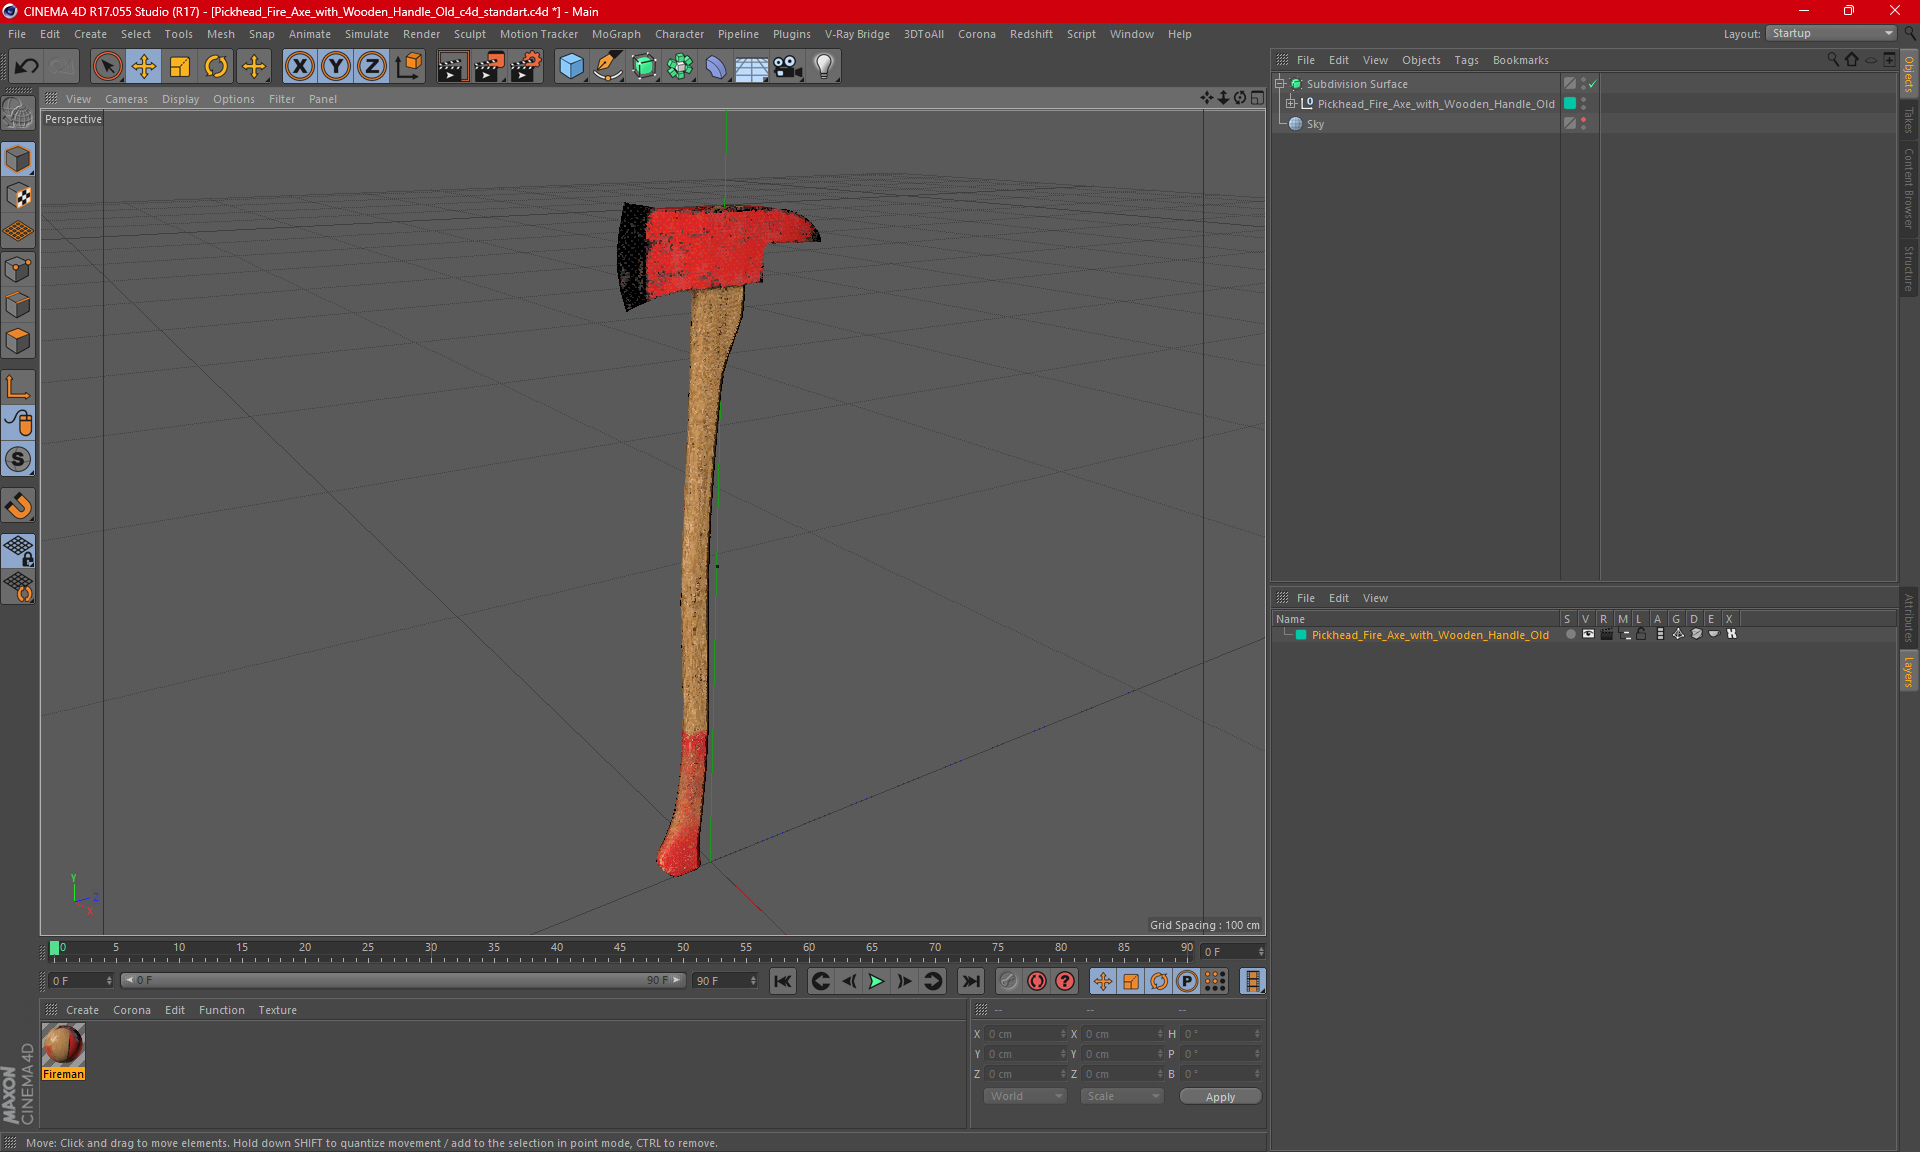Toggle Subdivision Surface enable checkmark
1920x1152 pixels.
[1593, 84]
